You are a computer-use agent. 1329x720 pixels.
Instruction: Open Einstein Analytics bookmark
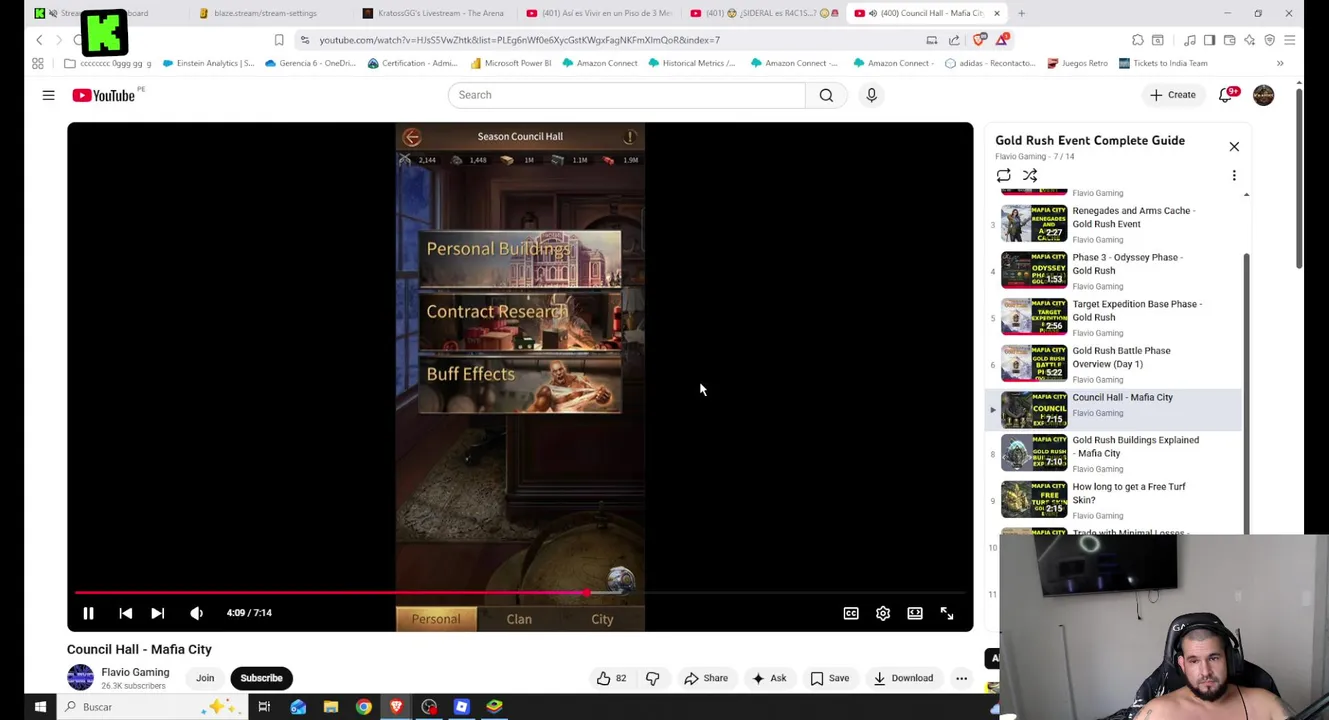pyautogui.click(x=208, y=63)
